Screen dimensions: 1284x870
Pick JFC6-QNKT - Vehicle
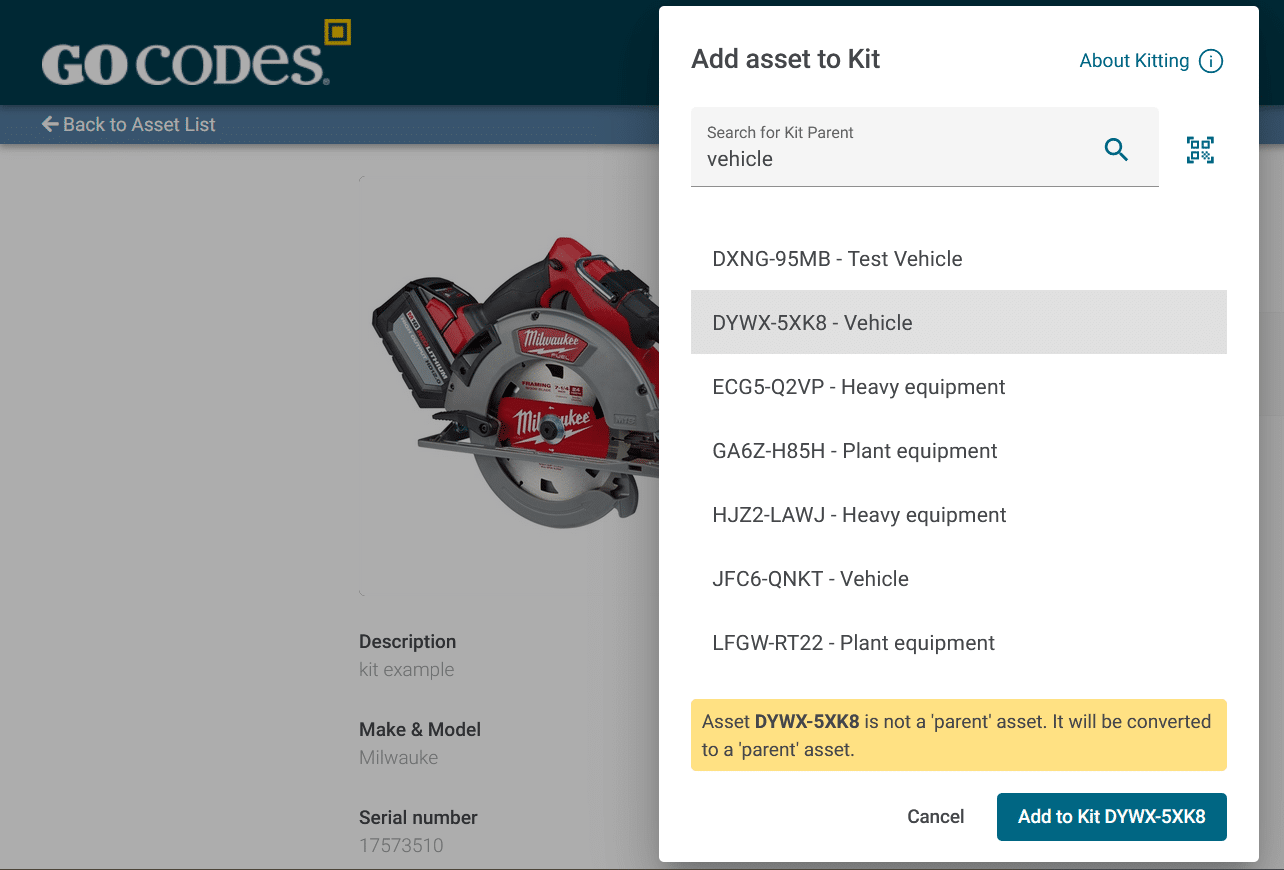tap(810, 579)
